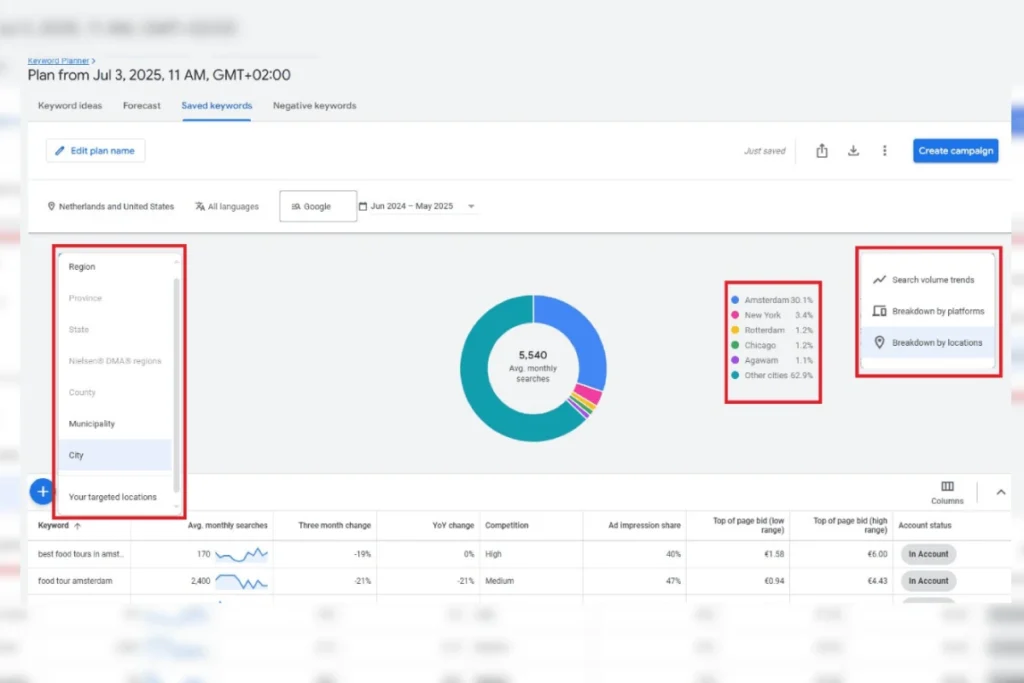Change the All languages setting
The image size is (1024, 683).
[227, 207]
